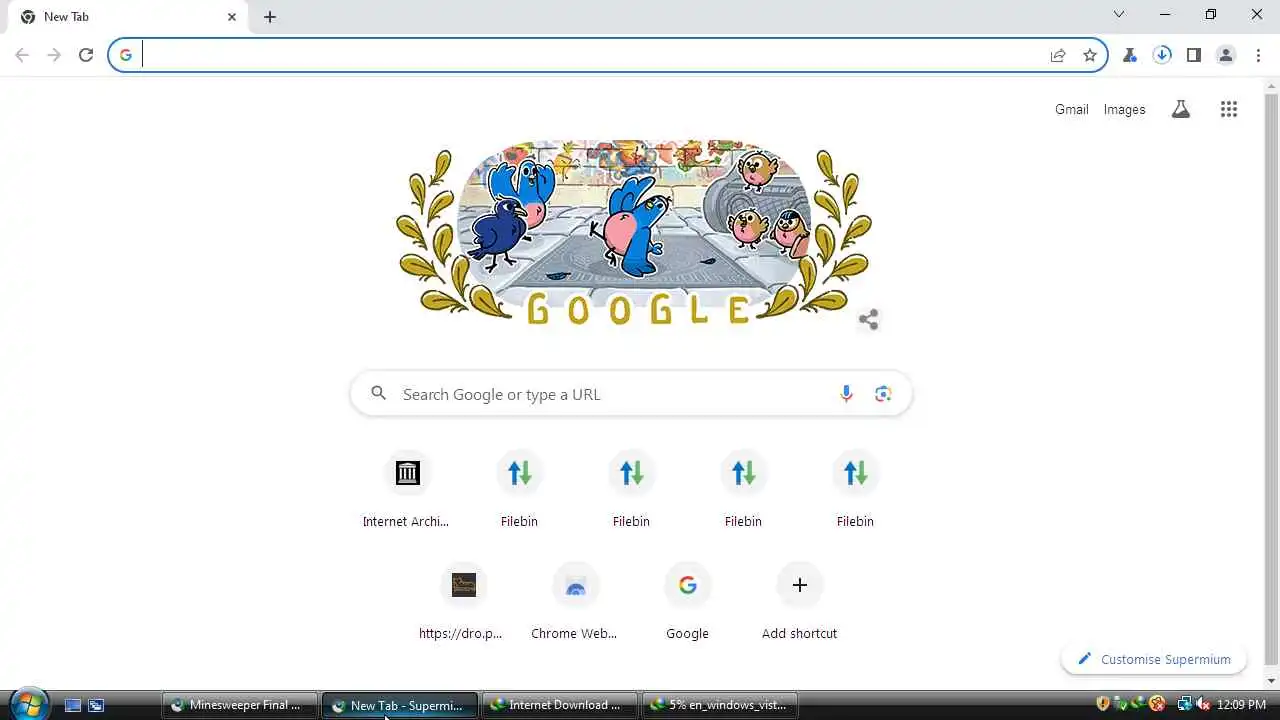Screen dimensions: 1280x720
Task: Open Windows Start orb
Action: pos(28,703)
